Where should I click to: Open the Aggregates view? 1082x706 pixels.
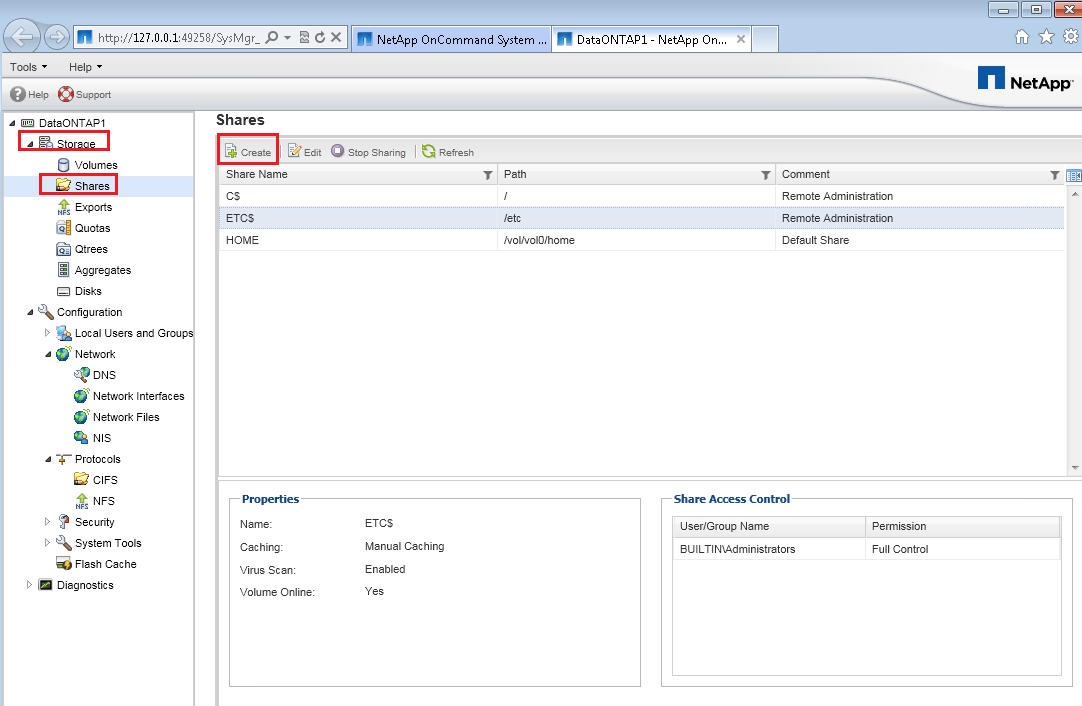(x=104, y=269)
